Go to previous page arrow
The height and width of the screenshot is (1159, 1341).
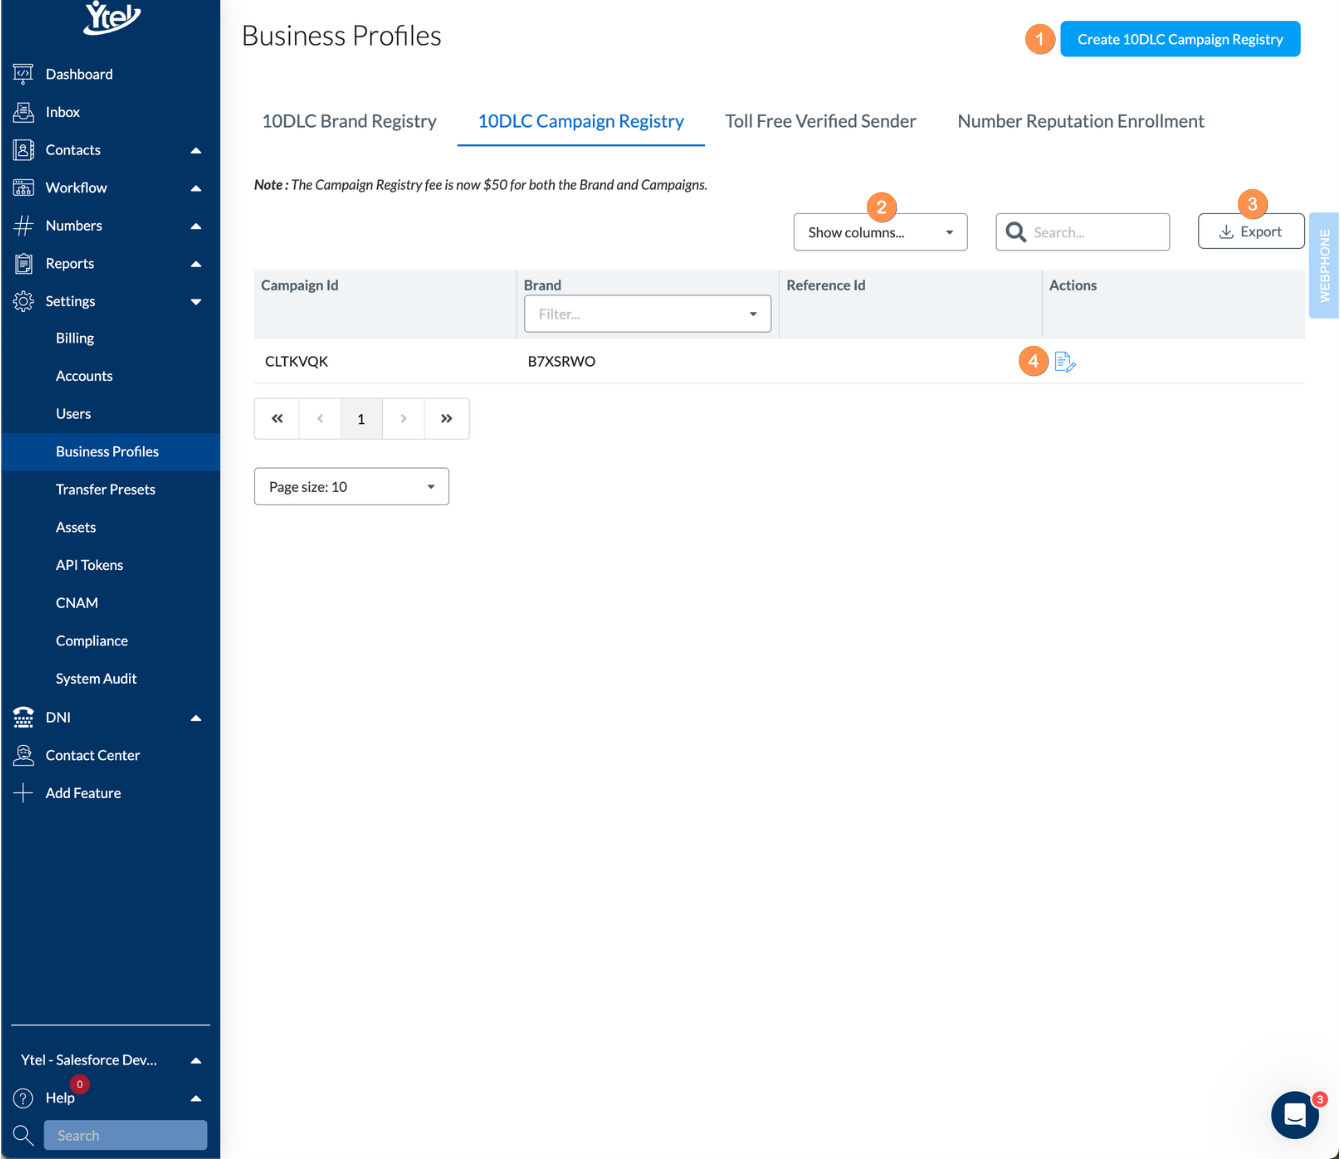pyautogui.click(x=320, y=419)
